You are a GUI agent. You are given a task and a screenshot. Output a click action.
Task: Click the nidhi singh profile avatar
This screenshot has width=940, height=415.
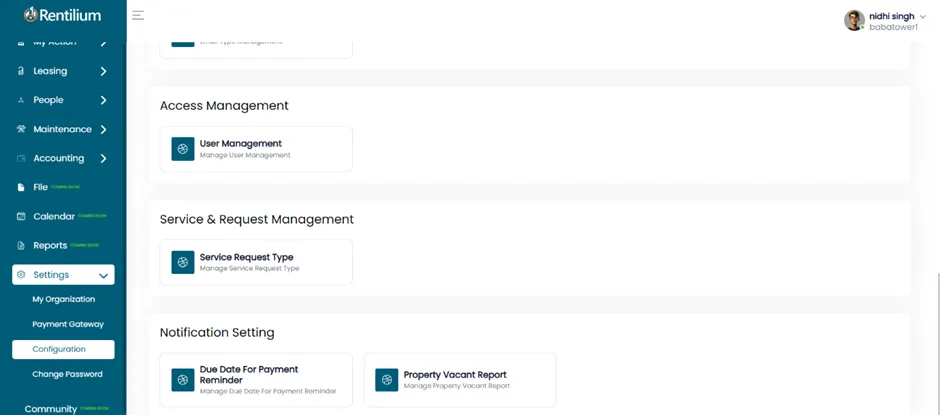click(854, 20)
